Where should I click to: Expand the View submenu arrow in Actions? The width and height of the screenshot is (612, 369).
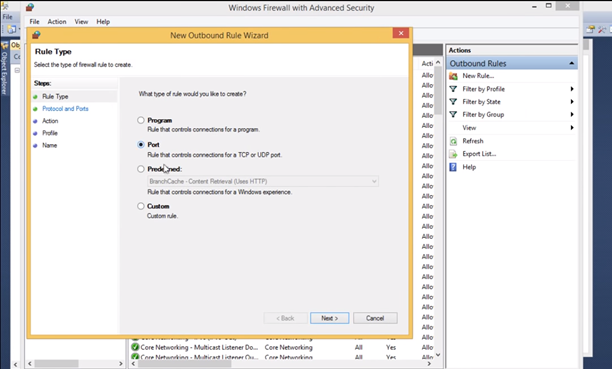pyautogui.click(x=572, y=128)
